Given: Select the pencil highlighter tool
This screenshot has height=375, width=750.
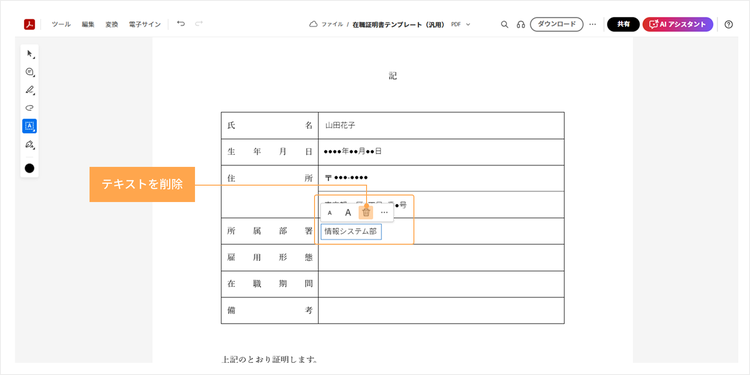Looking at the screenshot, I should tap(30, 90).
